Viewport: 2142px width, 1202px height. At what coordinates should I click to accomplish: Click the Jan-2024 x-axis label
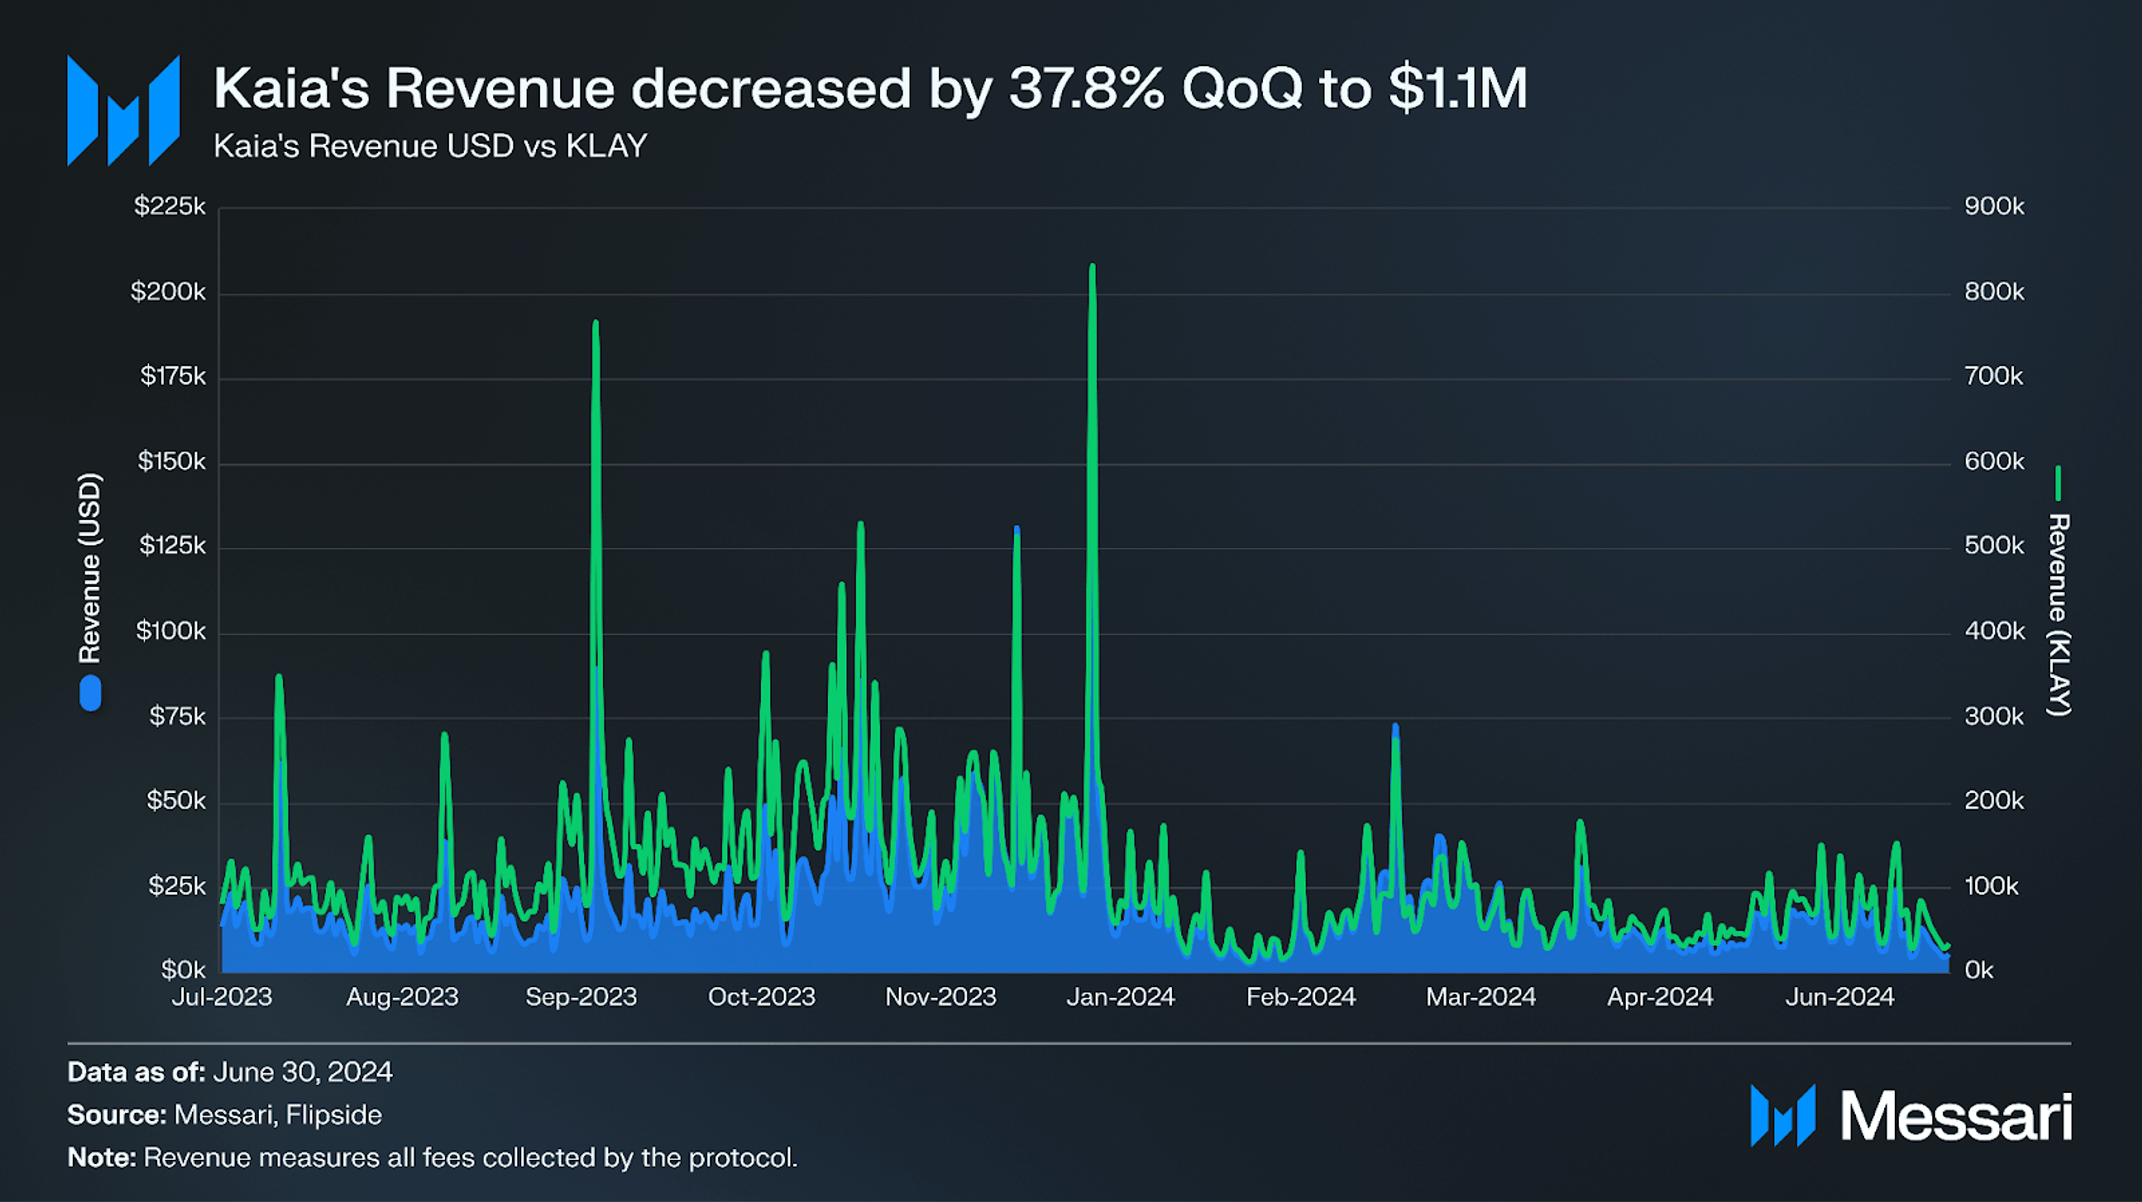pos(1120,997)
